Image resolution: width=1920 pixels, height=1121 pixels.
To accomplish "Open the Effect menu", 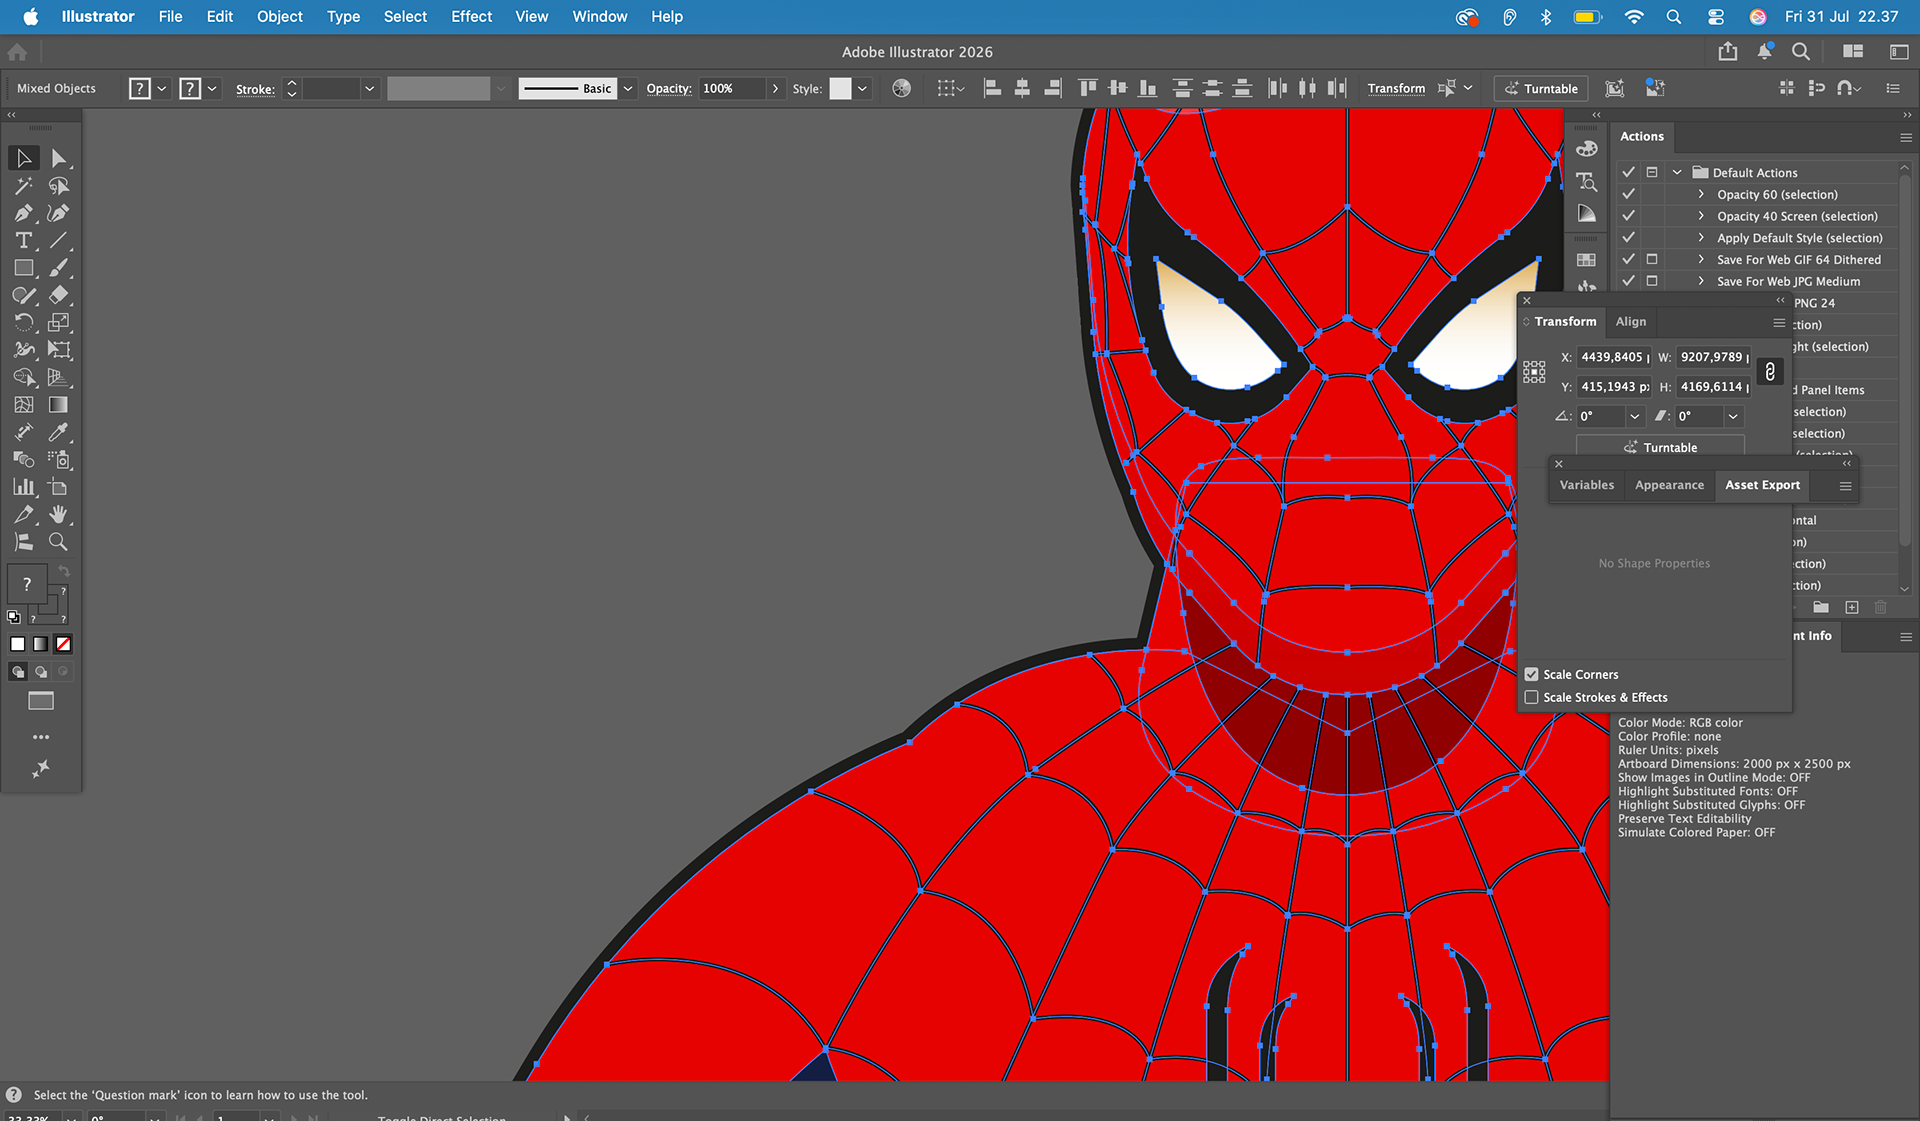I will [471, 16].
